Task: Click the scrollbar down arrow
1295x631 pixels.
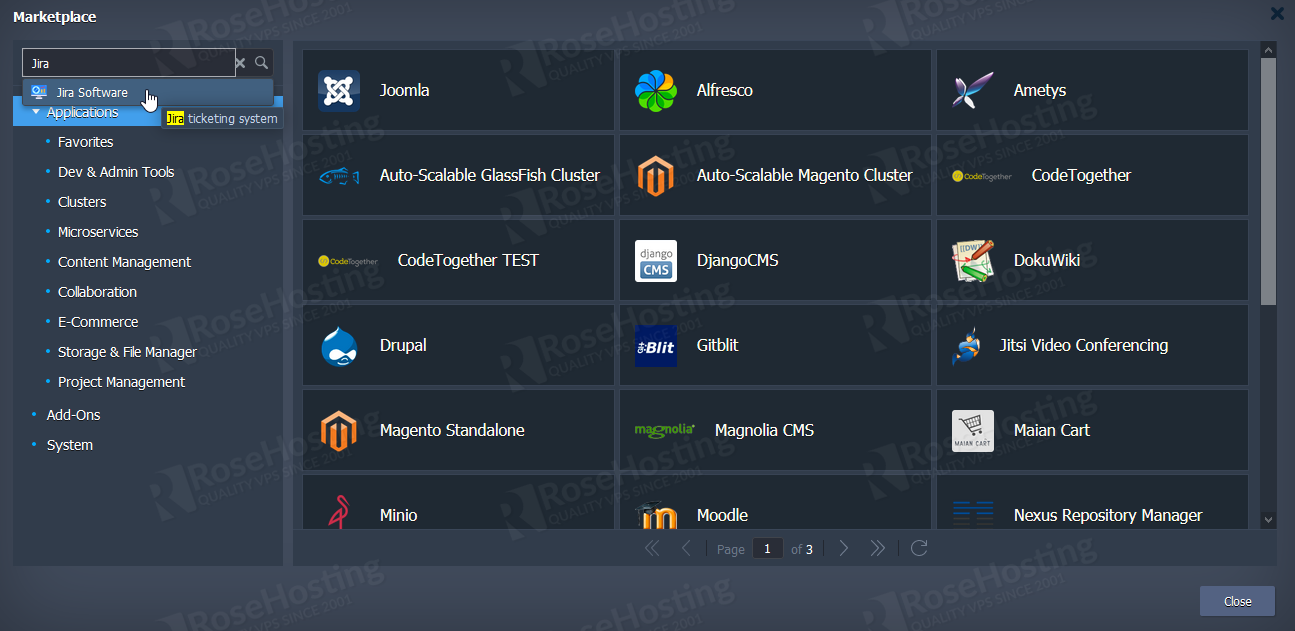Action: point(1268,520)
